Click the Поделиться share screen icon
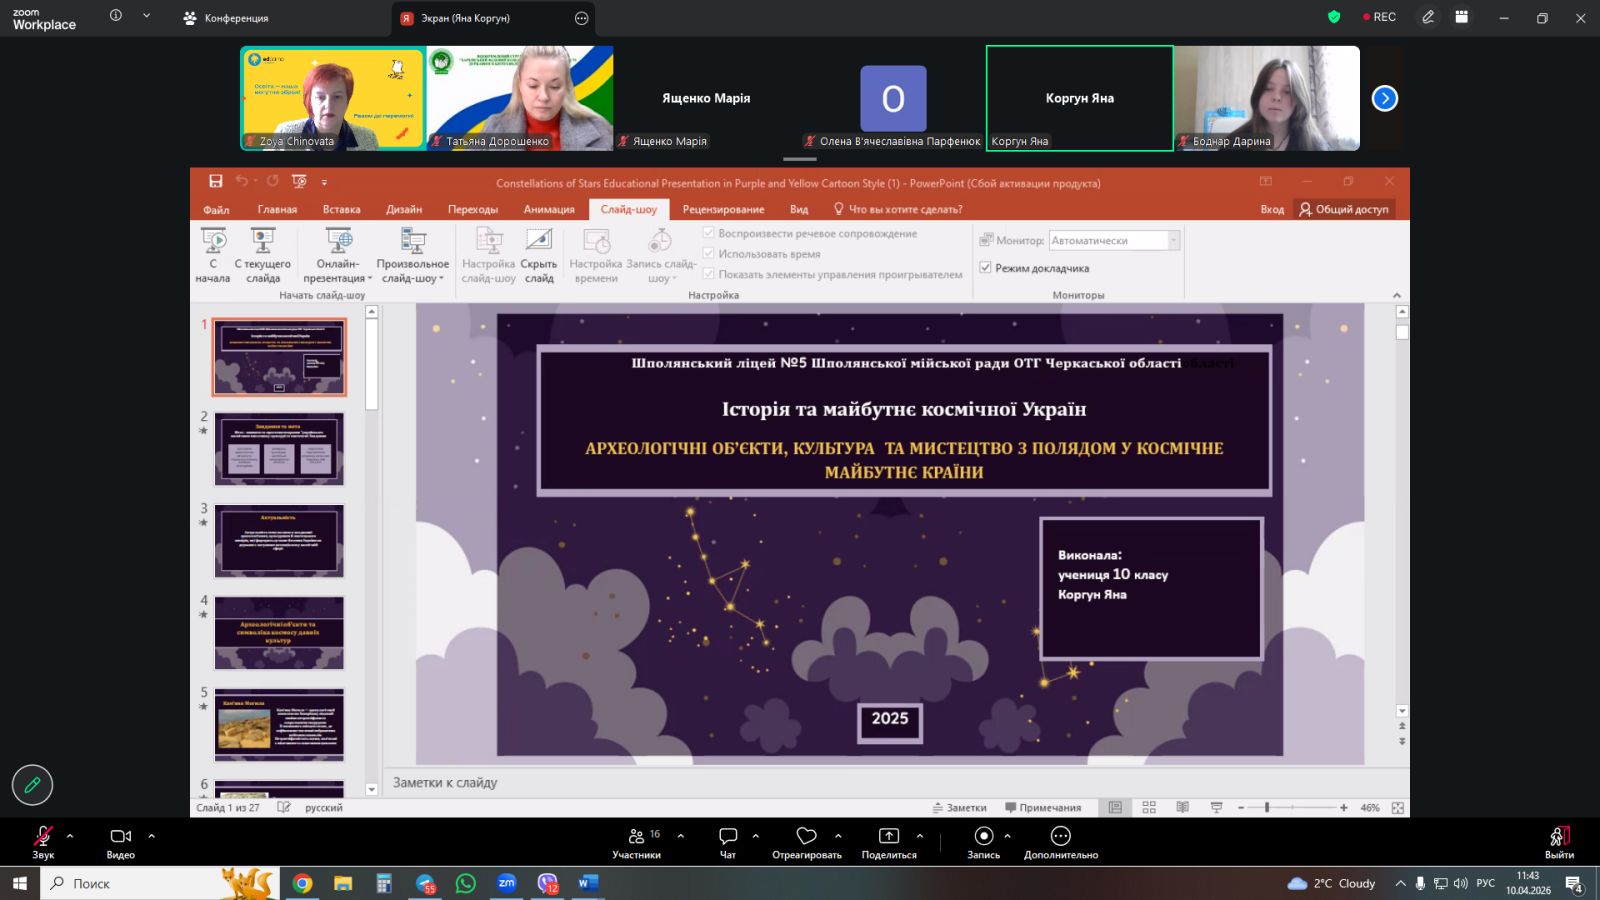 (888, 837)
